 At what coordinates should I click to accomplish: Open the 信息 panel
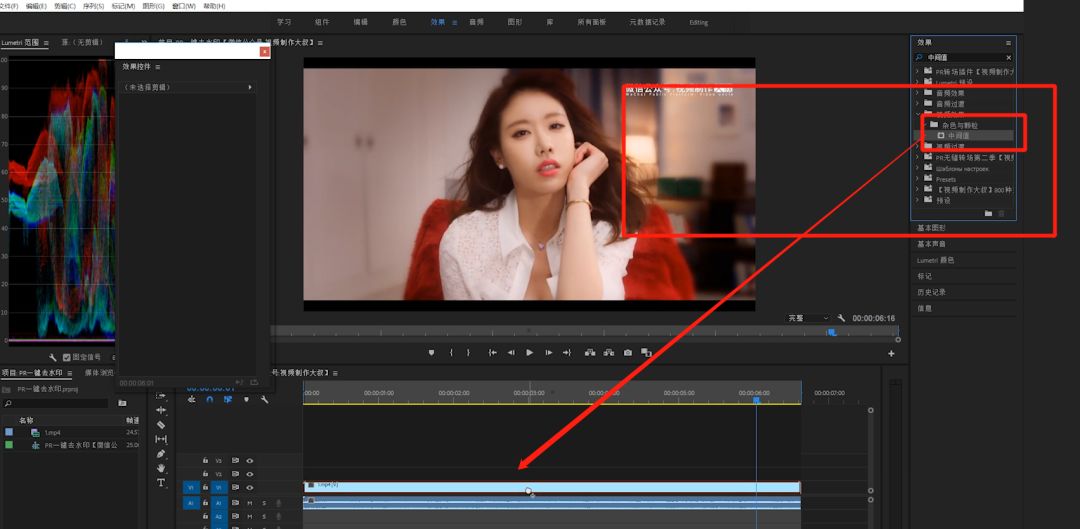[924, 309]
